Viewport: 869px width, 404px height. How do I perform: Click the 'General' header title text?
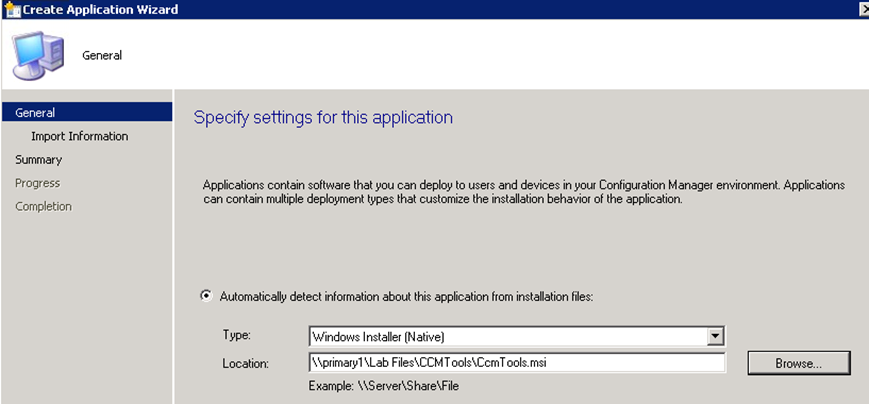coord(102,55)
